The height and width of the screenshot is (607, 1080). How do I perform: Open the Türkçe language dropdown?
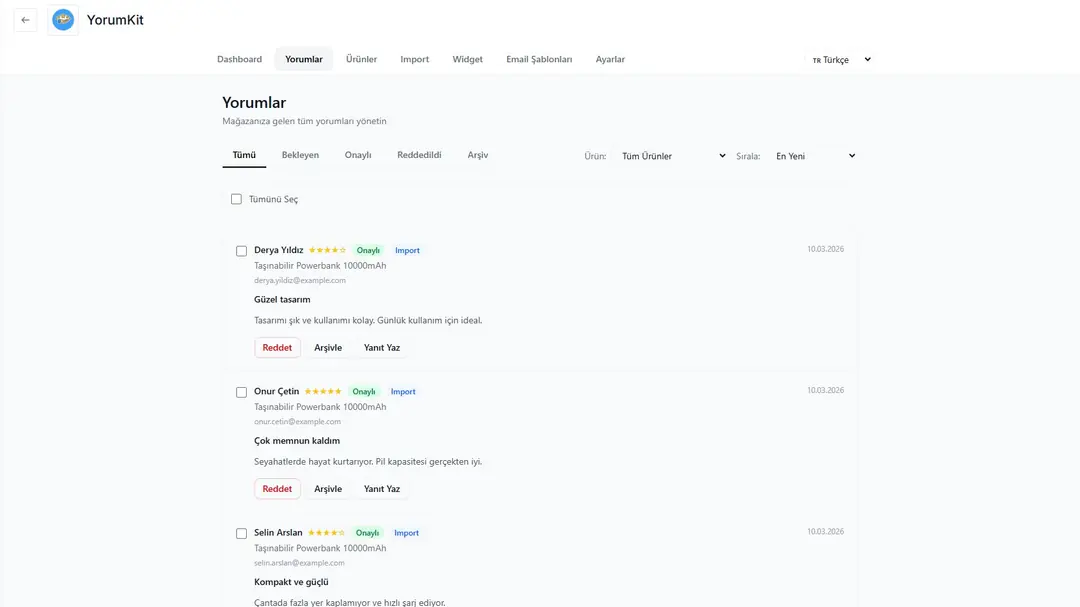point(840,60)
